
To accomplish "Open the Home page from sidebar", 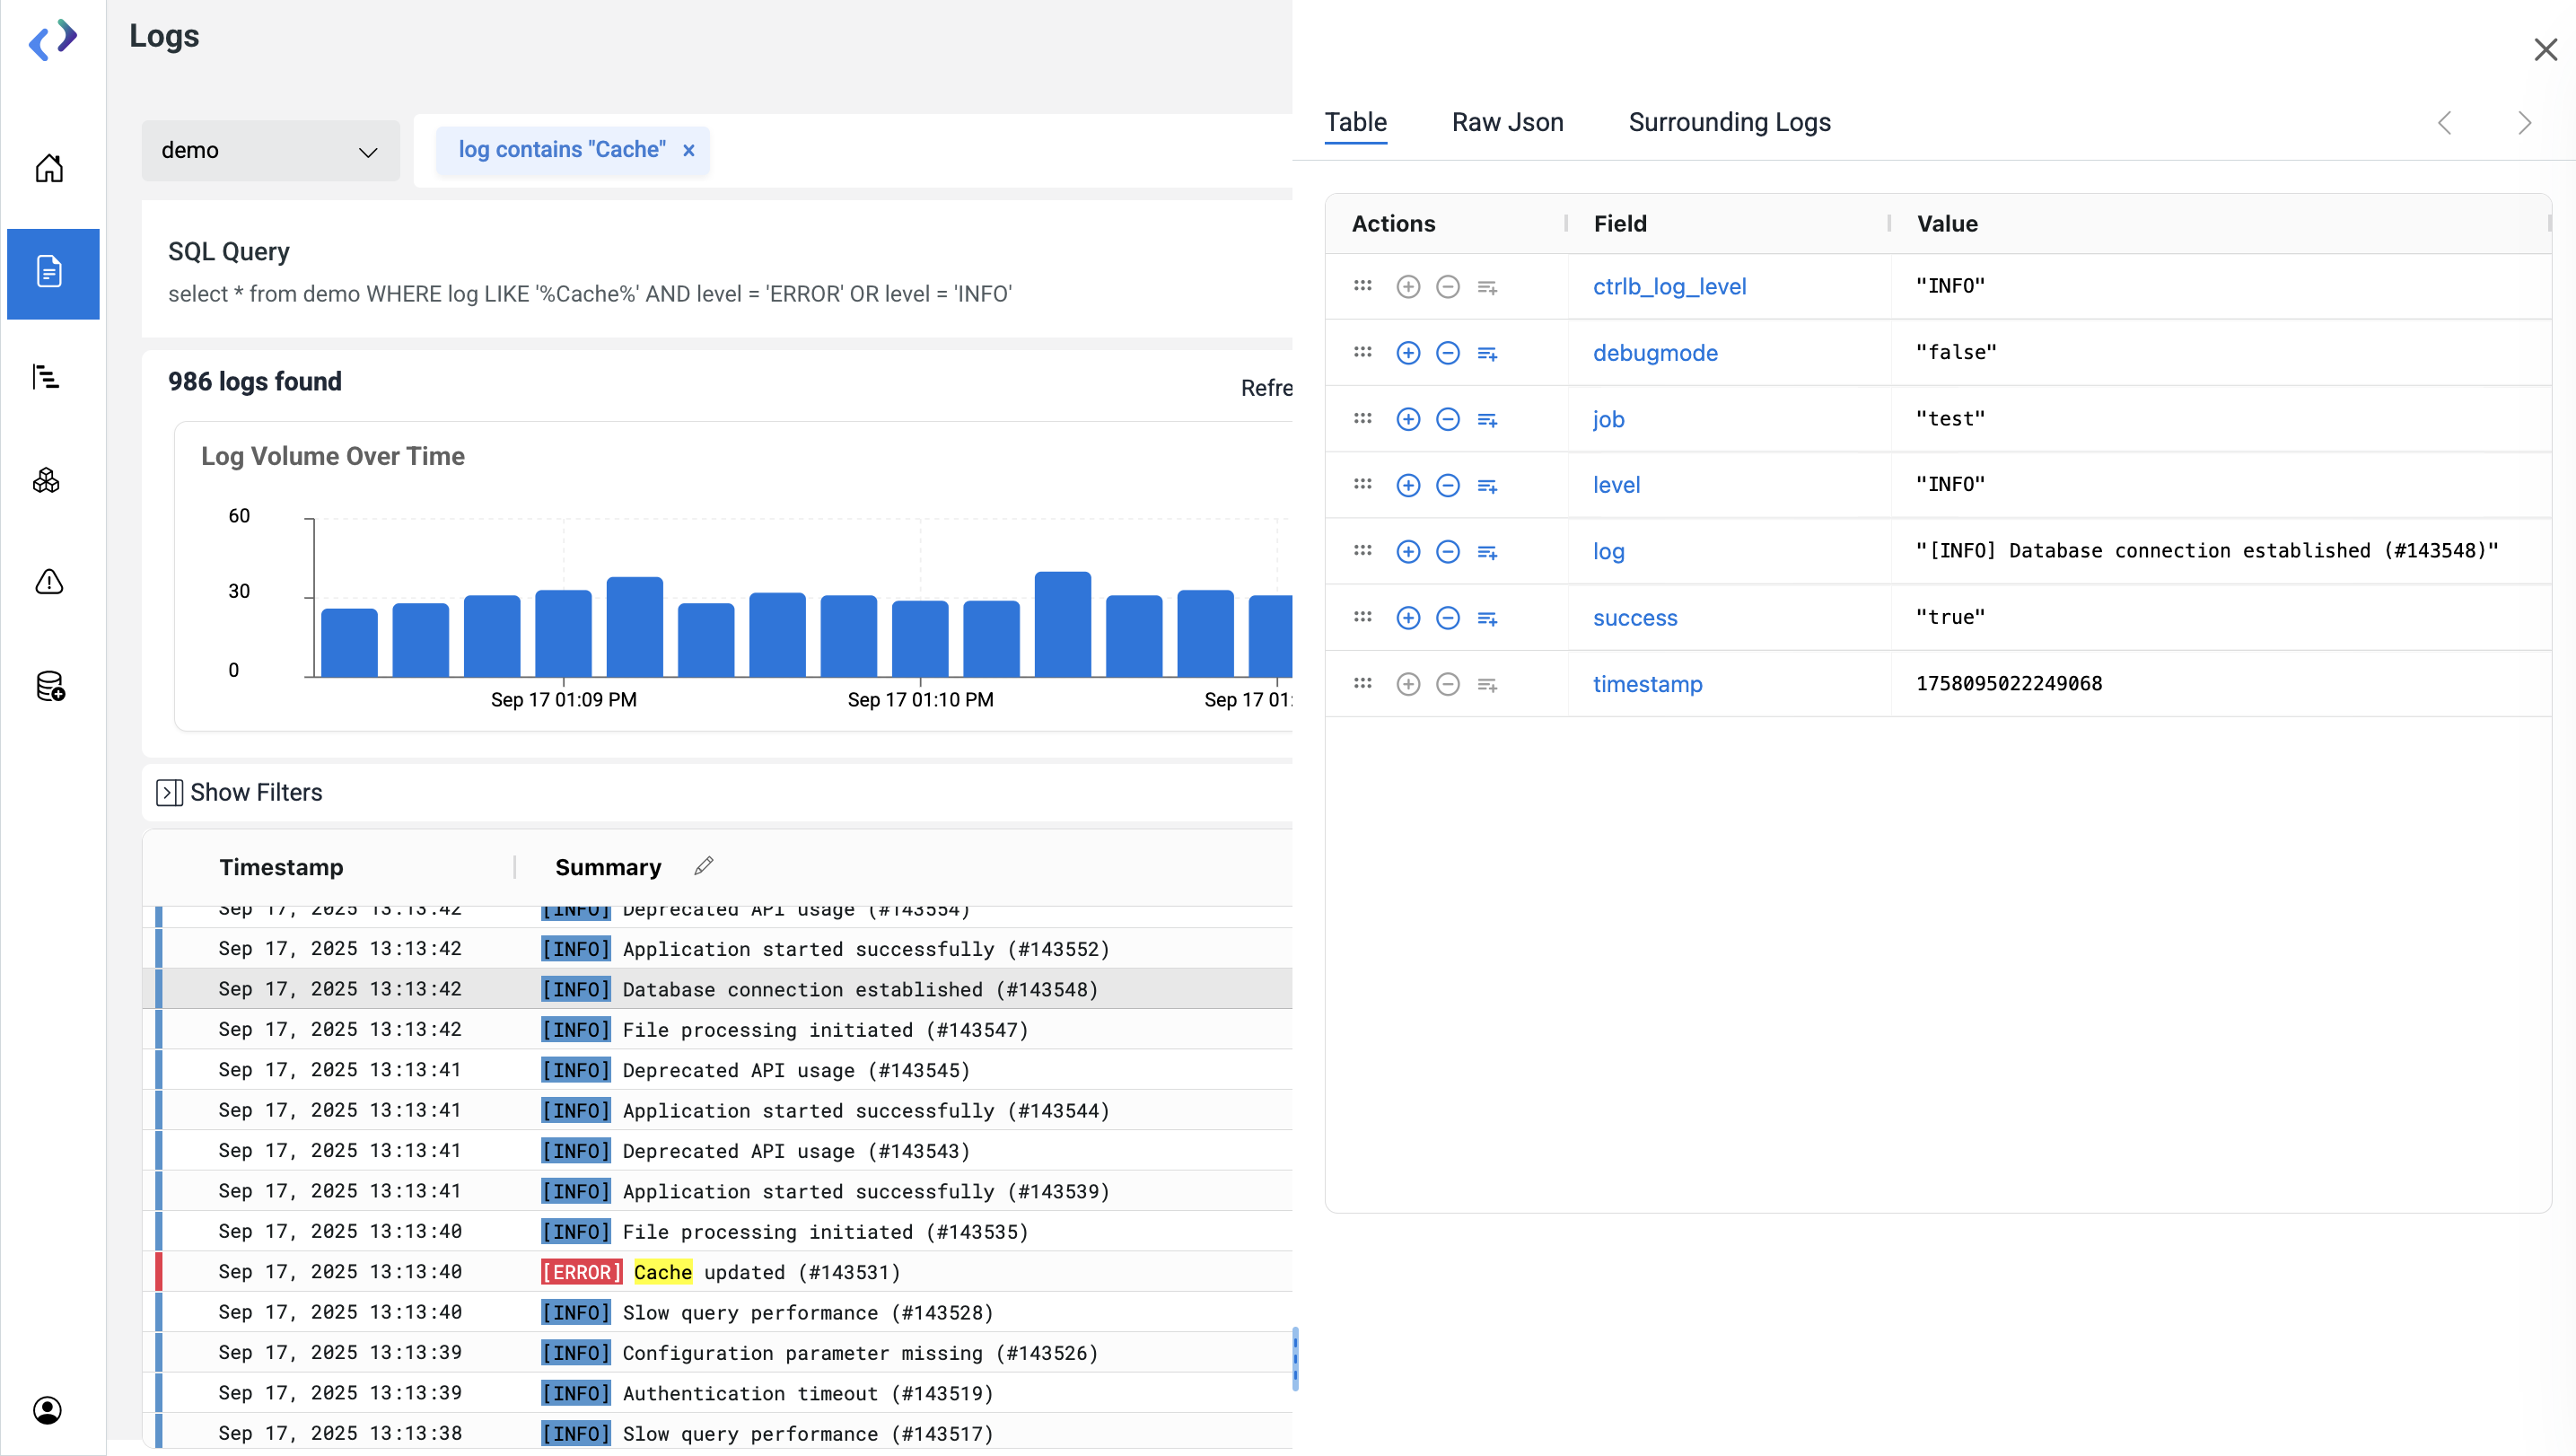I will [x=49, y=168].
